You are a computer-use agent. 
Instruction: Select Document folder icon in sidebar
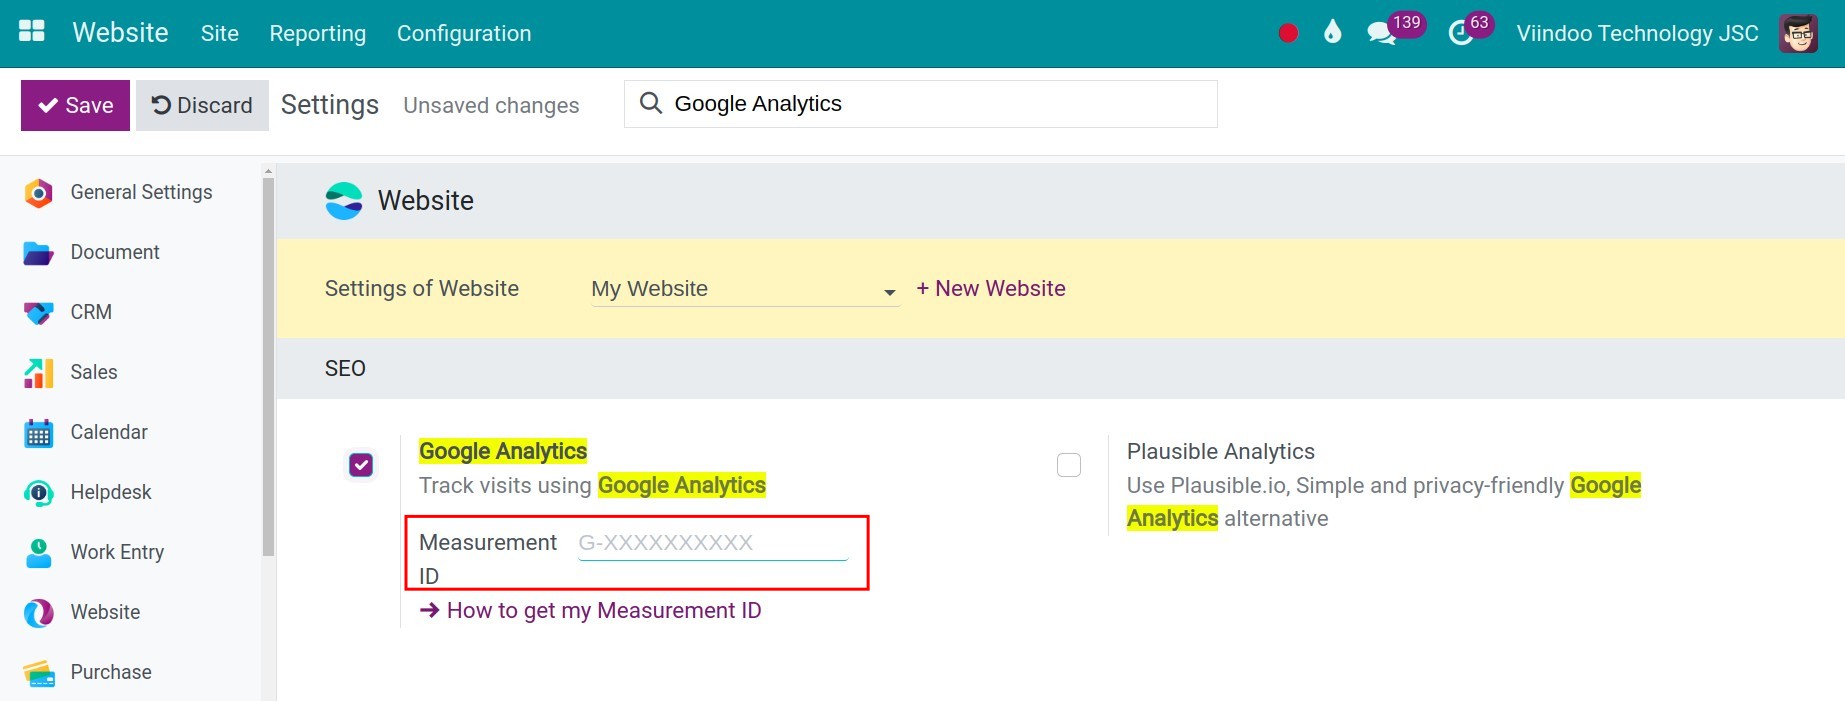click(x=38, y=253)
